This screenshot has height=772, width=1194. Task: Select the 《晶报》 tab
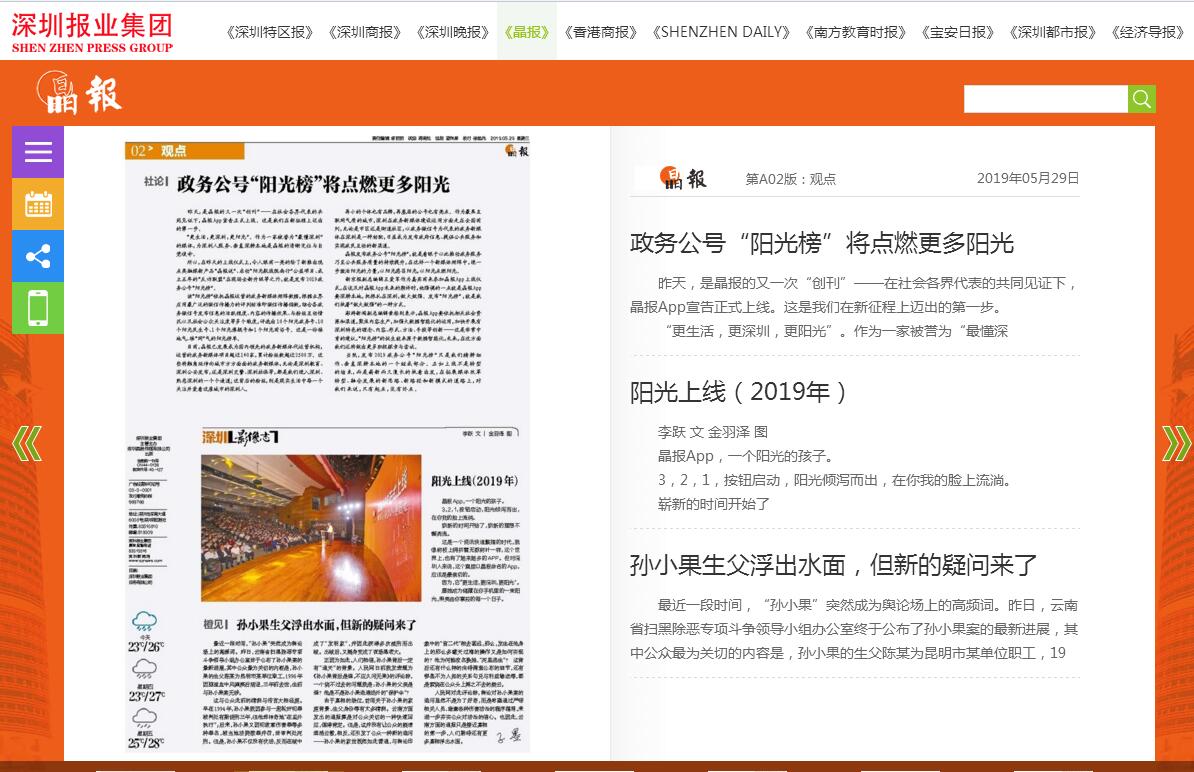click(x=527, y=32)
